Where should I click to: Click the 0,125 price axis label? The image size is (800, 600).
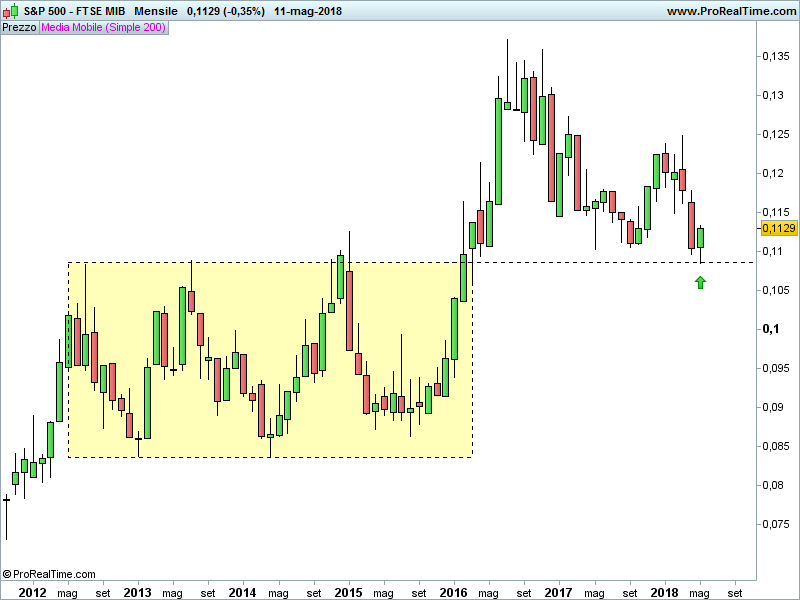pos(776,134)
